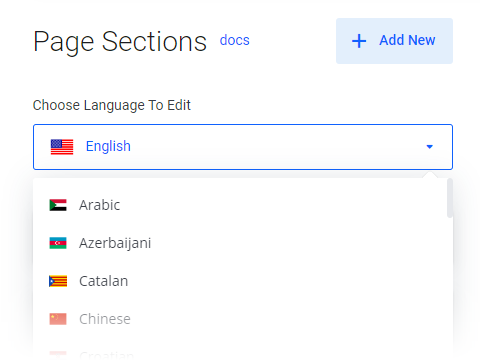The image size is (480, 360).
Task: Click the English language combo box
Action: tap(243, 147)
